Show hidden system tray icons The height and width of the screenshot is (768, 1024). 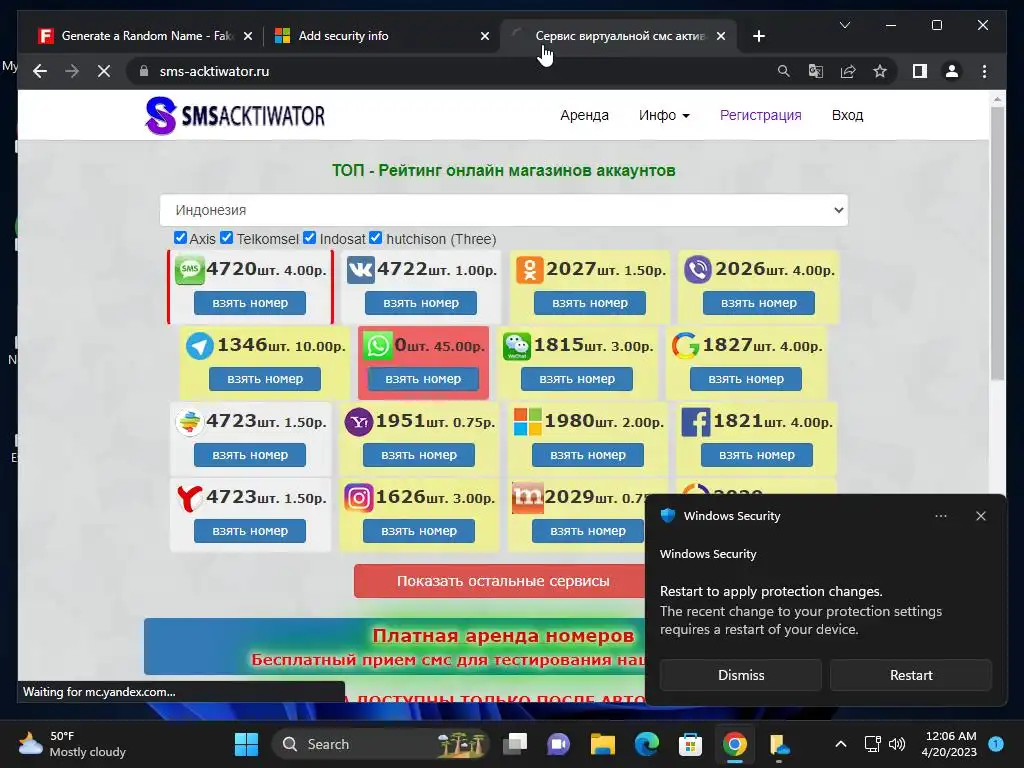[840, 744]
